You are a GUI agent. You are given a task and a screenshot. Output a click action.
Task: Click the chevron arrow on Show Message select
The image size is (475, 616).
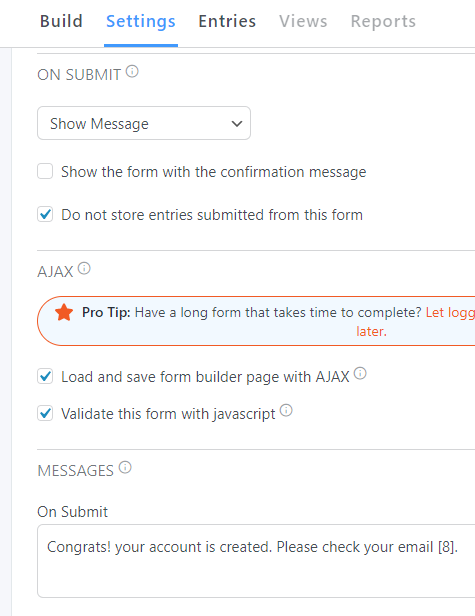(237, 124)
